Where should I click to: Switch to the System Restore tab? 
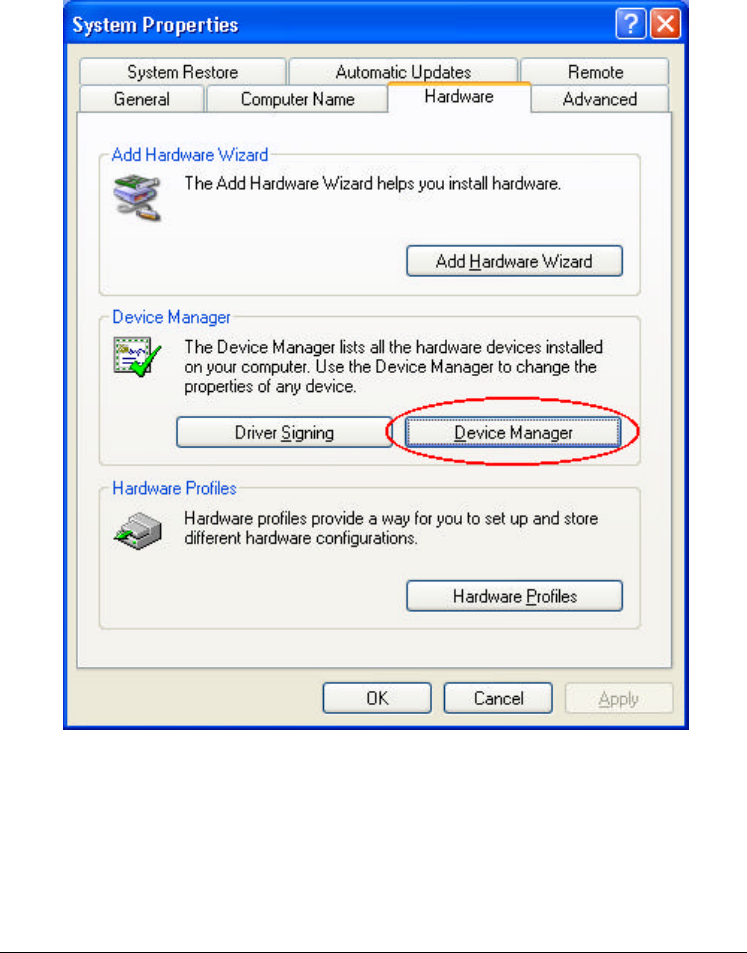click(182, 72)
